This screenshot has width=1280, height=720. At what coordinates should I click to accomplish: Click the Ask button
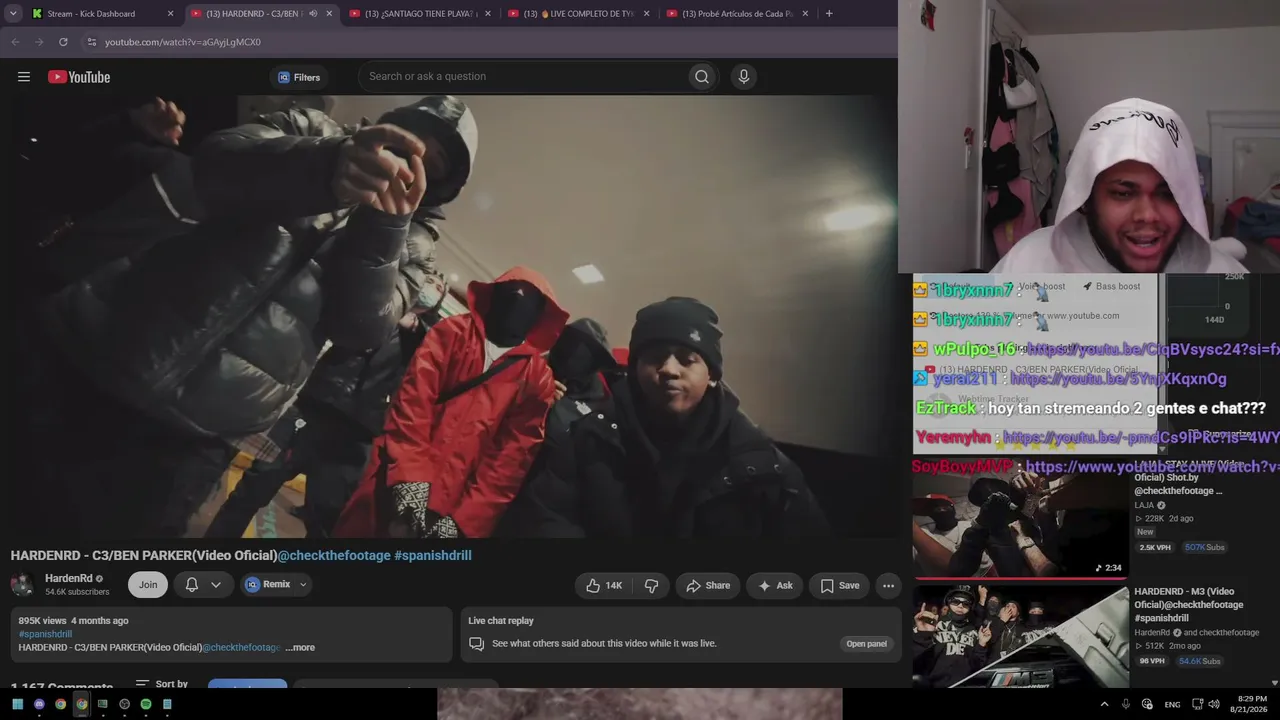point(775,586)
